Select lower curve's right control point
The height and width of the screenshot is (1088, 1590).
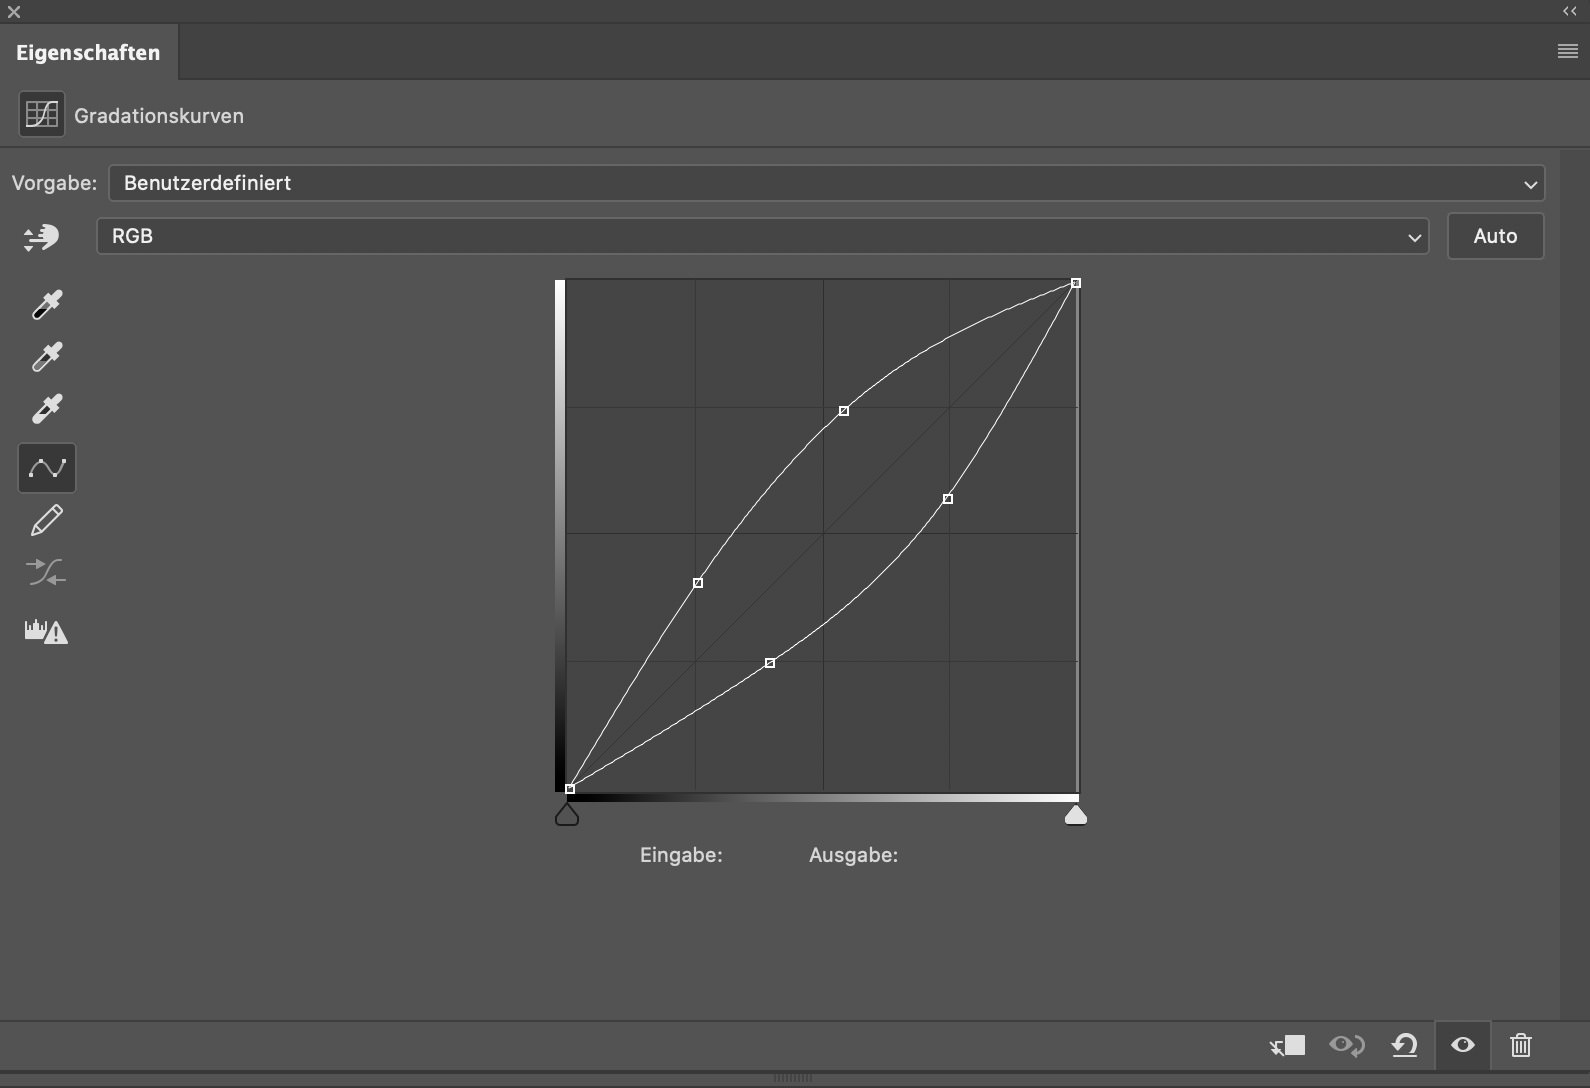click(x=948, y=499)
